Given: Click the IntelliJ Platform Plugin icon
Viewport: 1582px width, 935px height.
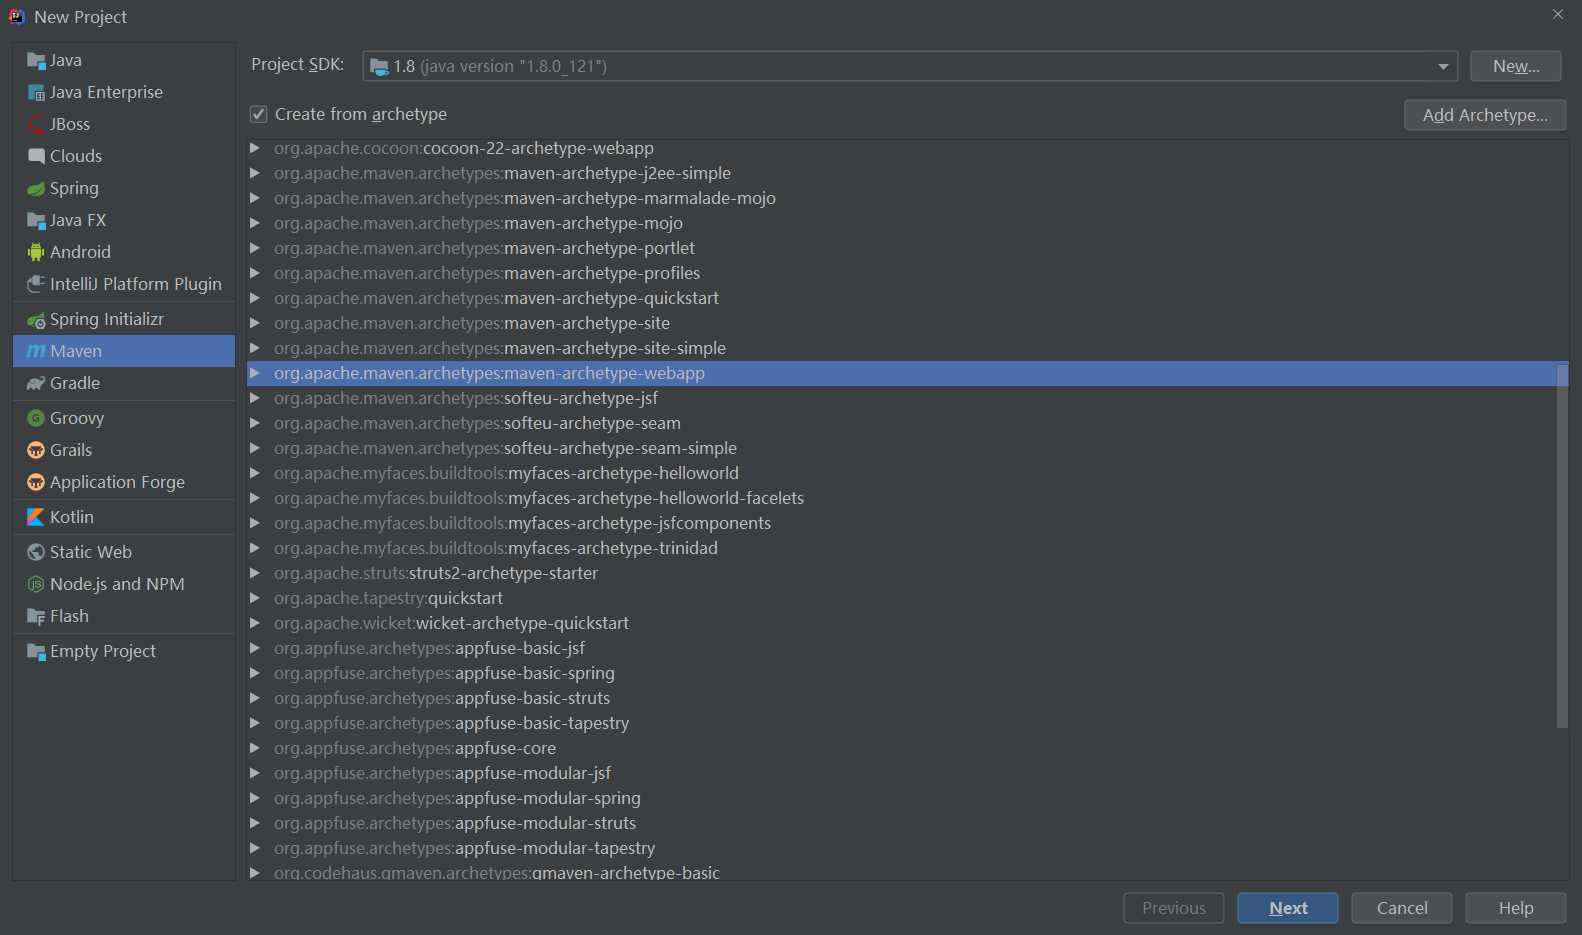Looking at the screenshot, I should pos(36,285).
